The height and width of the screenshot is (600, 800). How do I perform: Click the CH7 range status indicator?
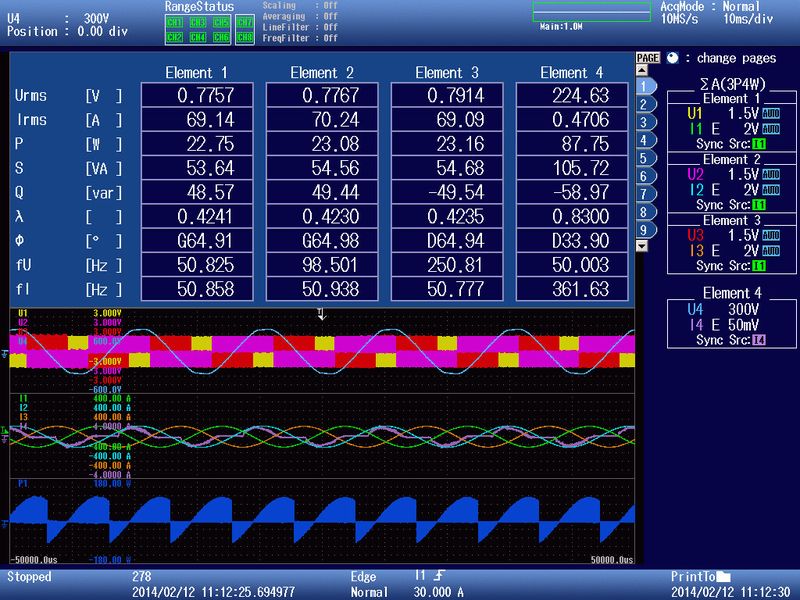tap(244, 22)
